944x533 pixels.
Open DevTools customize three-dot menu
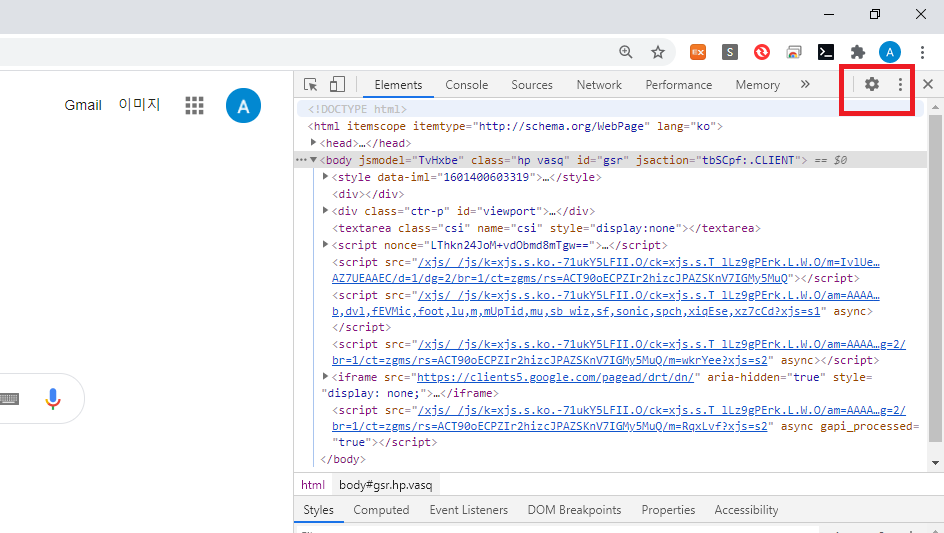[900, 84]
